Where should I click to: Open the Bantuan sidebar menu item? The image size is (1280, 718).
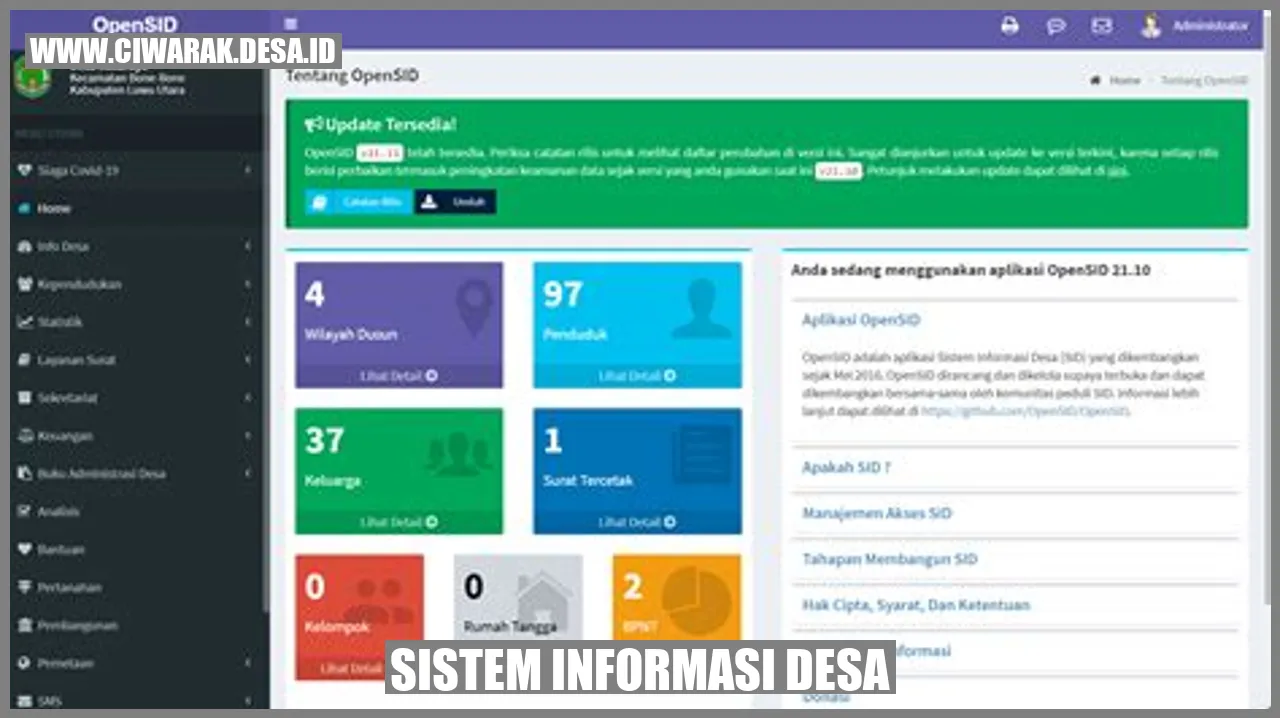coord(135,549)
